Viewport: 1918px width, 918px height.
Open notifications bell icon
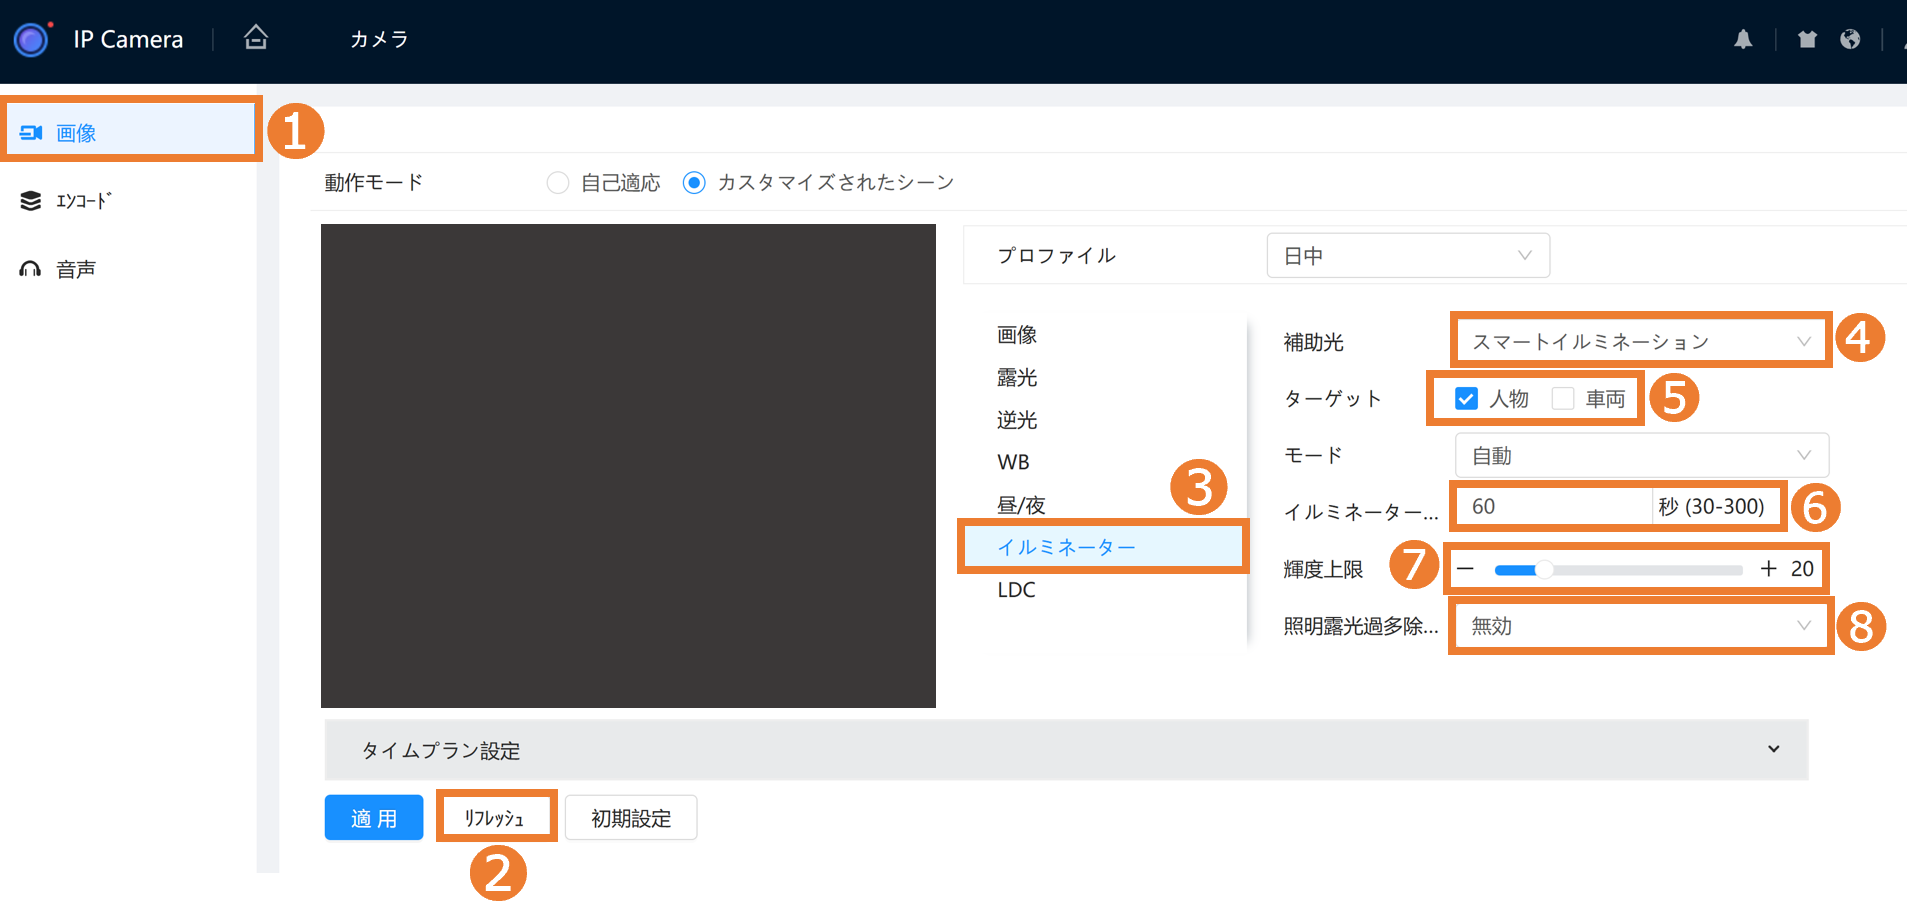(1743, 39)
